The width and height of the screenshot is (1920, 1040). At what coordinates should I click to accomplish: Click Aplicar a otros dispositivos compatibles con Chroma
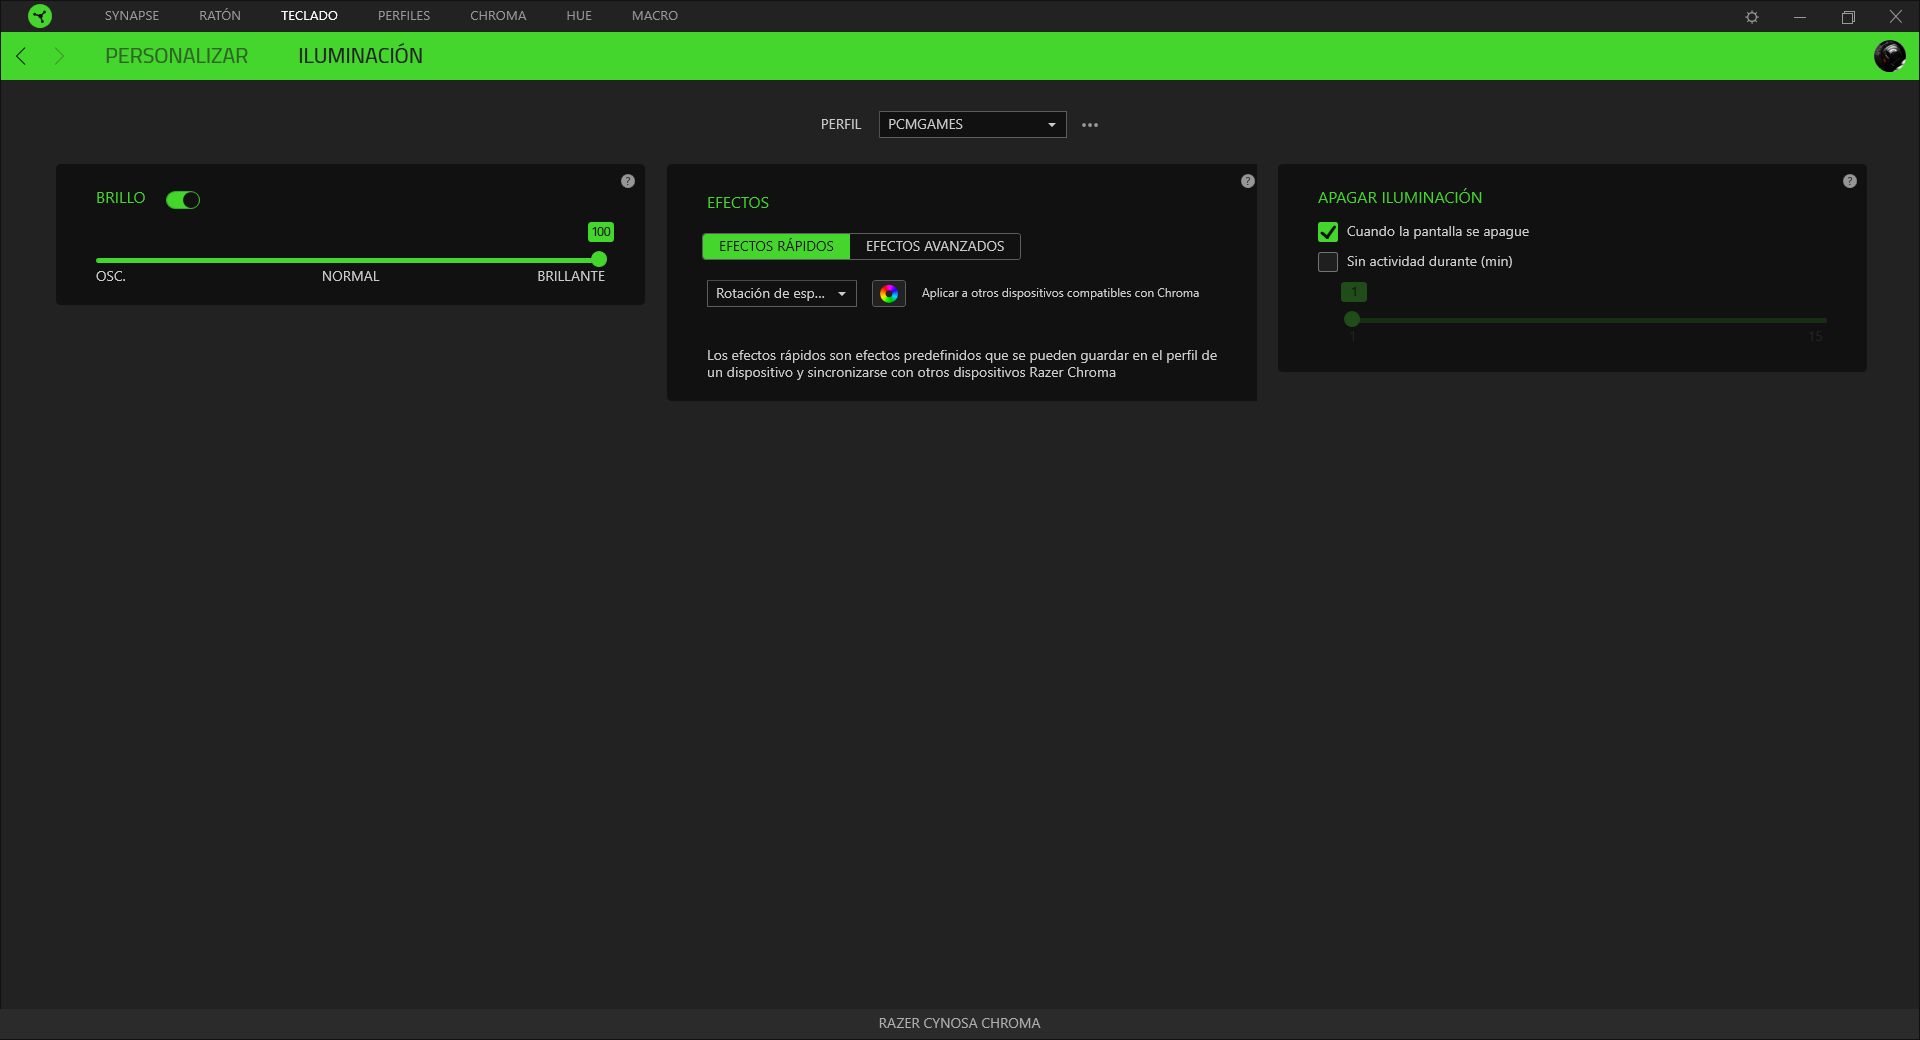coord(1060,293)
